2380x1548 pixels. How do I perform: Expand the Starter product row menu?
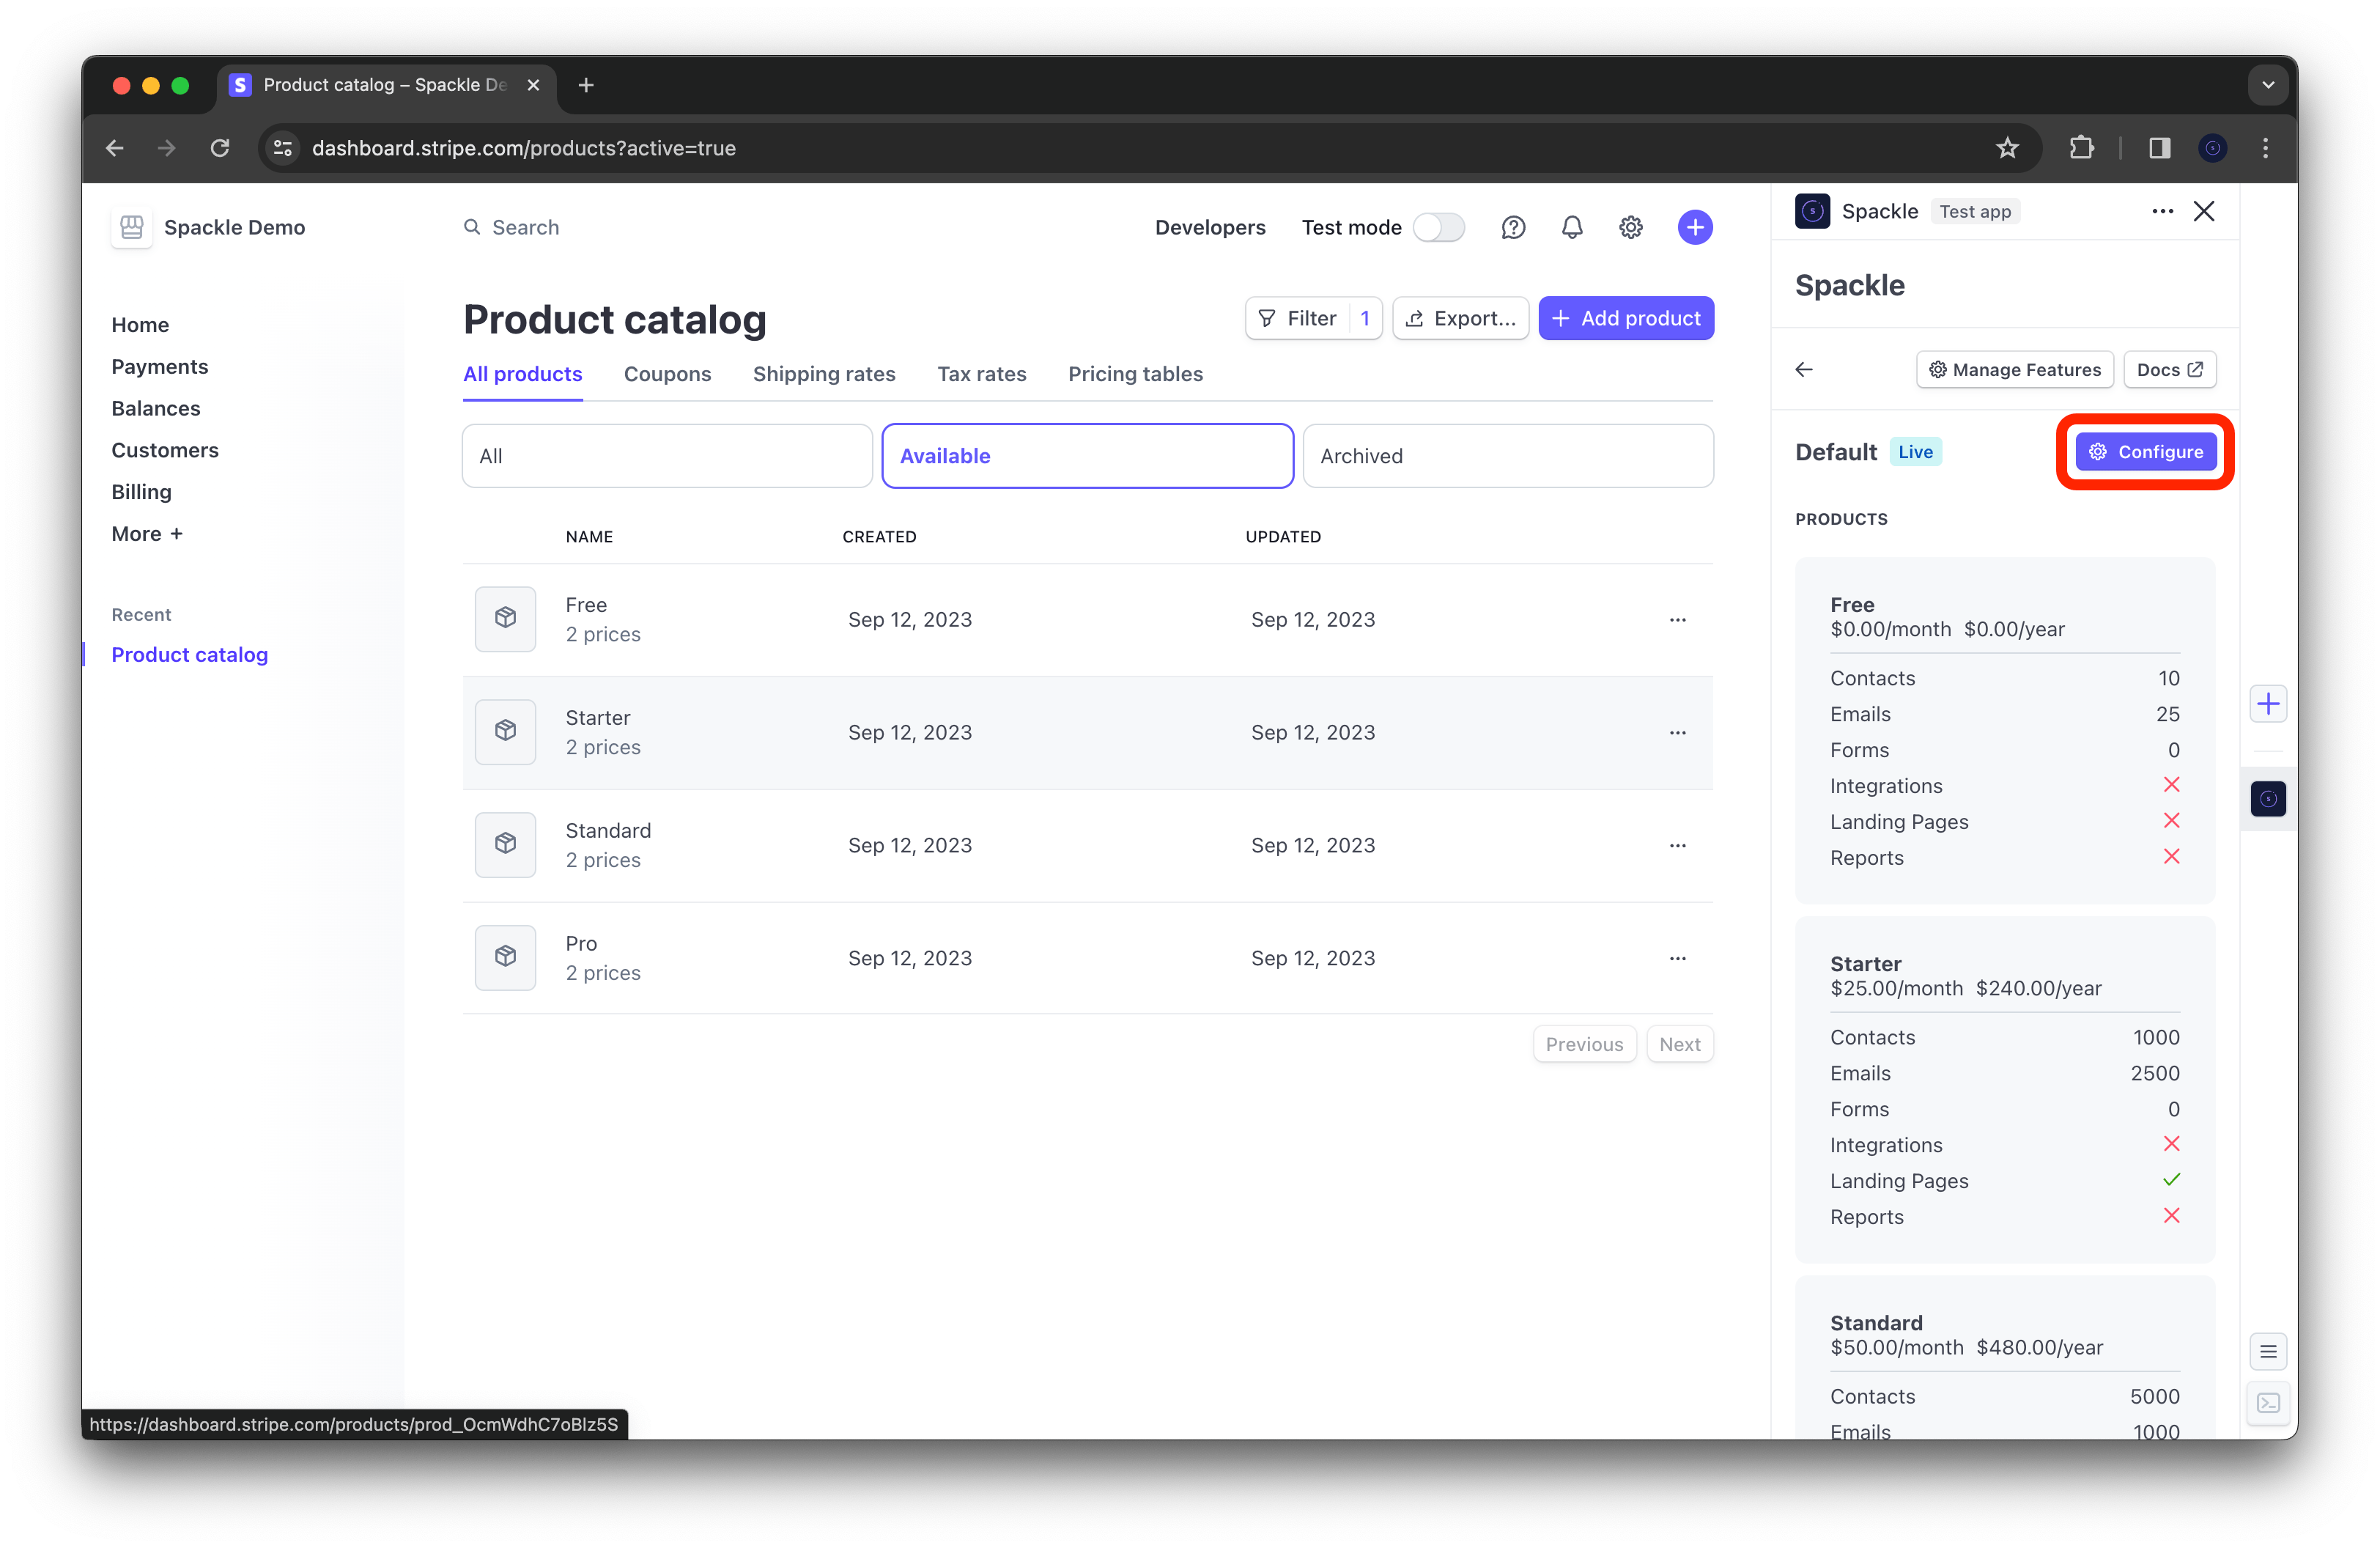[x=1676, y=732]
